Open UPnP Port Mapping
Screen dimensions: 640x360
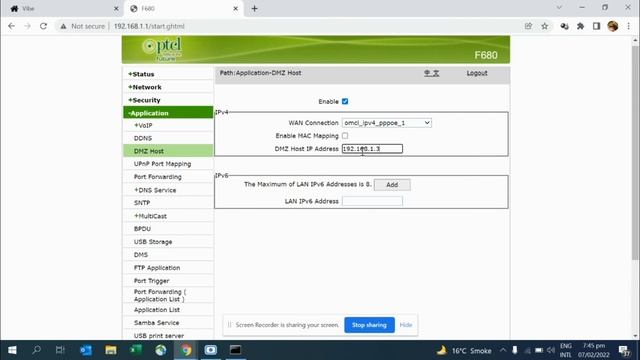(162, 164)
